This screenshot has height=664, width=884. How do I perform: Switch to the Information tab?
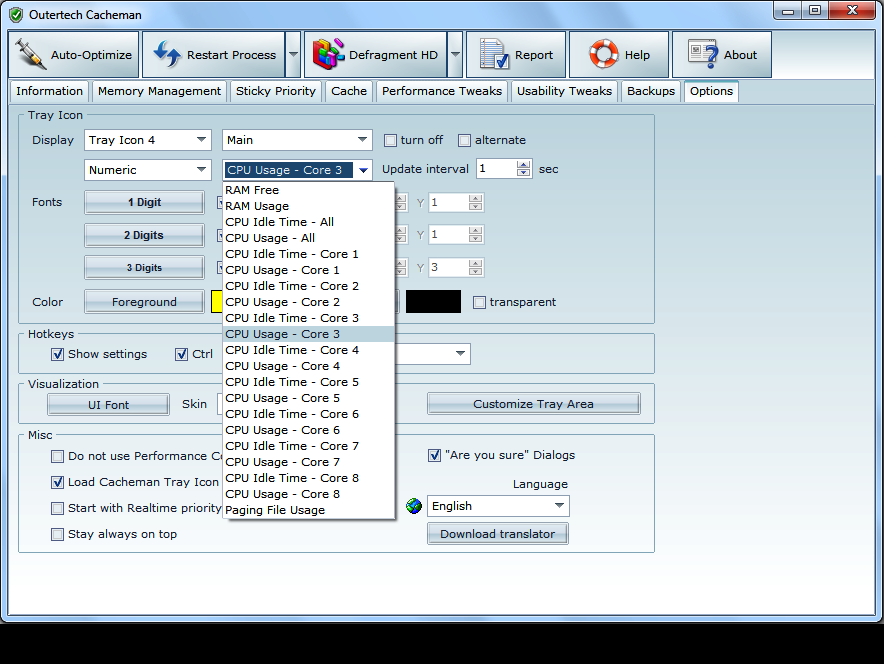(49, 91)
